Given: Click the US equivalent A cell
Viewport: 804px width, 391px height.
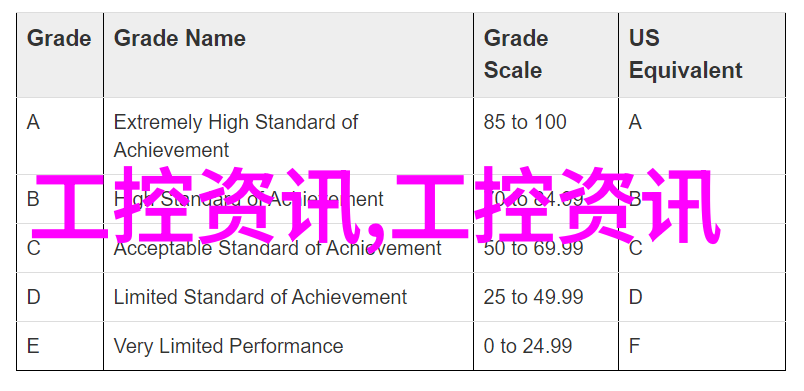Looking at the screenshot, I should pyautogui.click(x=702, y=136).
